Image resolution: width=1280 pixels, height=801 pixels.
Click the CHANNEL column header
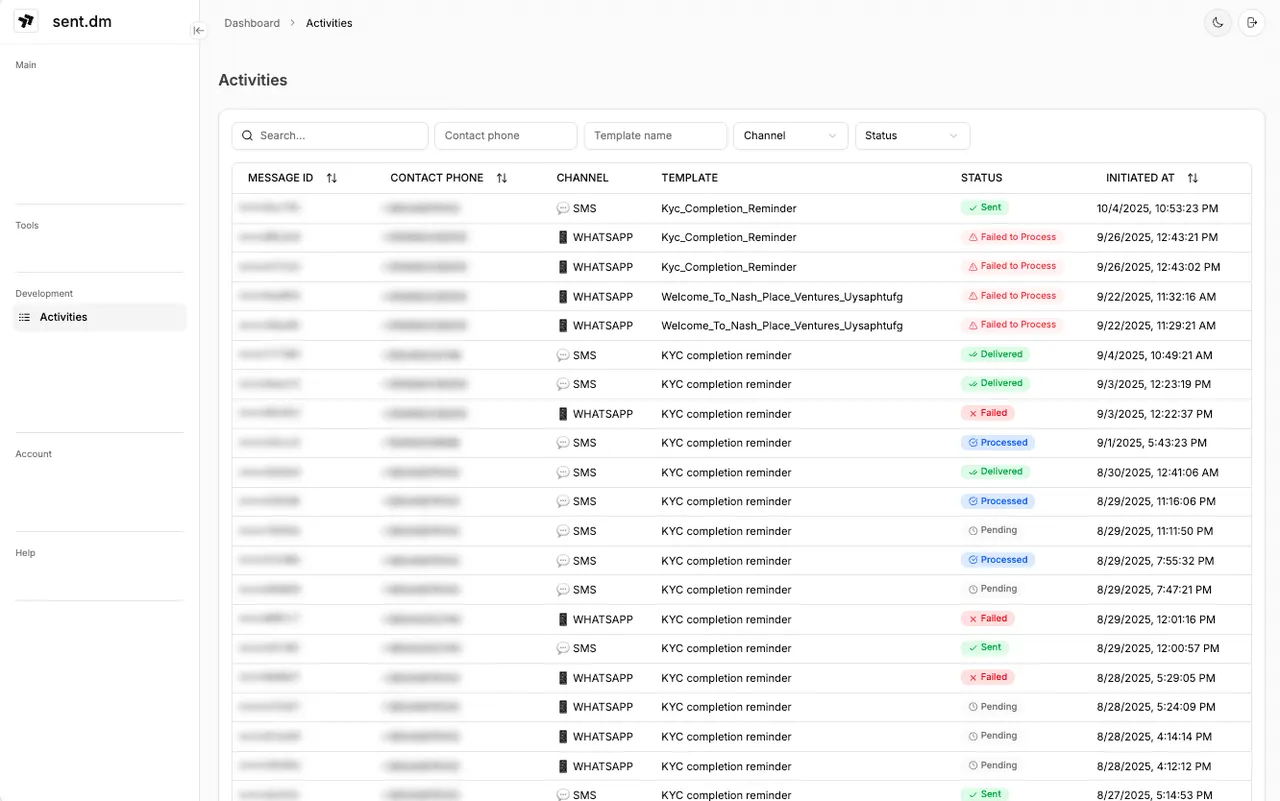pyautogui.click(x=583, y=178)
